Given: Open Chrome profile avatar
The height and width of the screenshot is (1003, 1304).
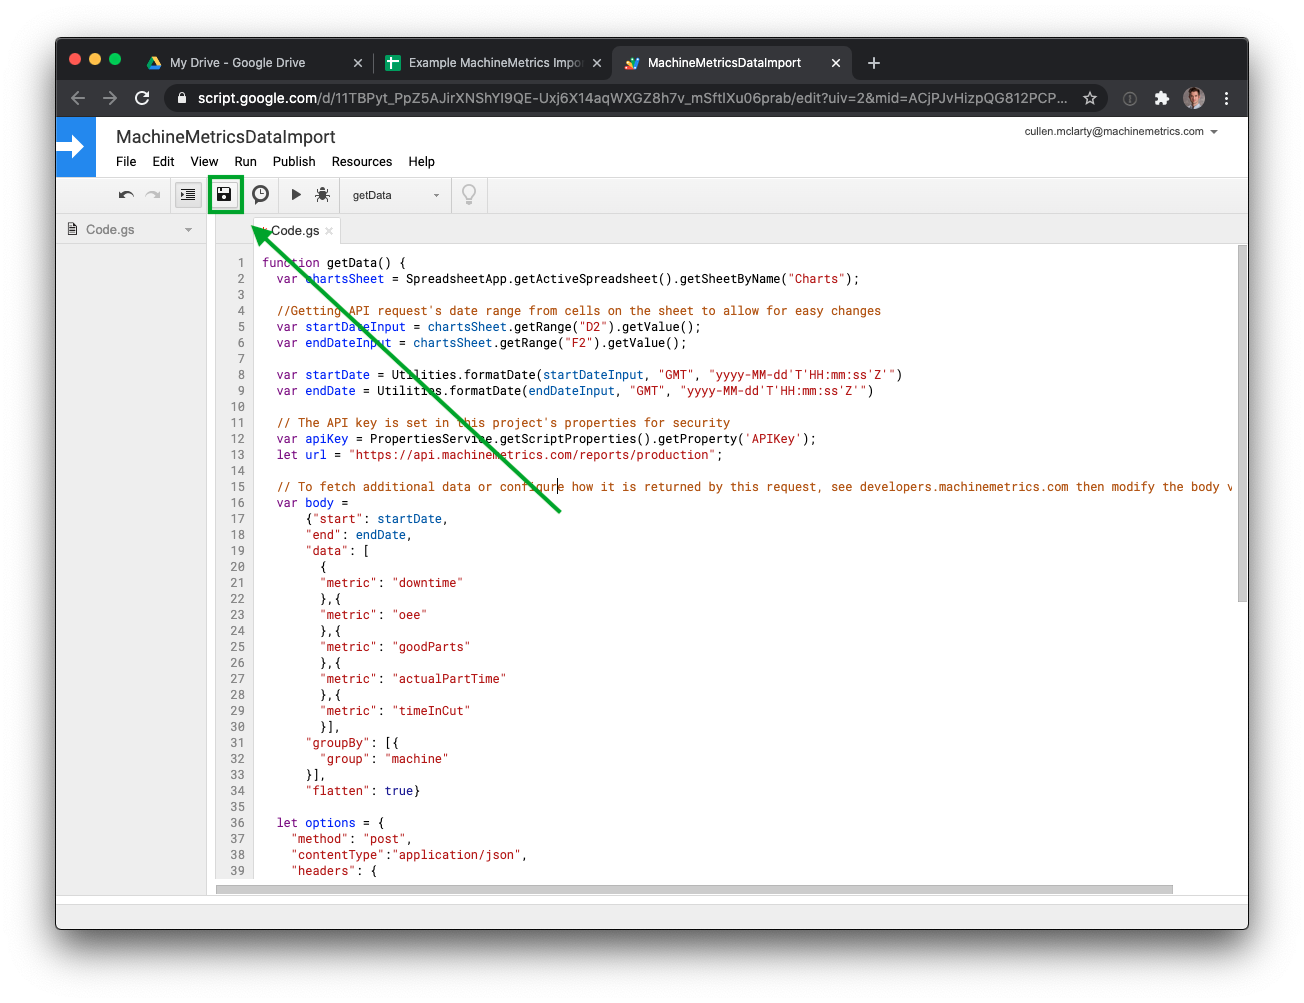Looking at the screenshot, I should [x=1194, y=98].
